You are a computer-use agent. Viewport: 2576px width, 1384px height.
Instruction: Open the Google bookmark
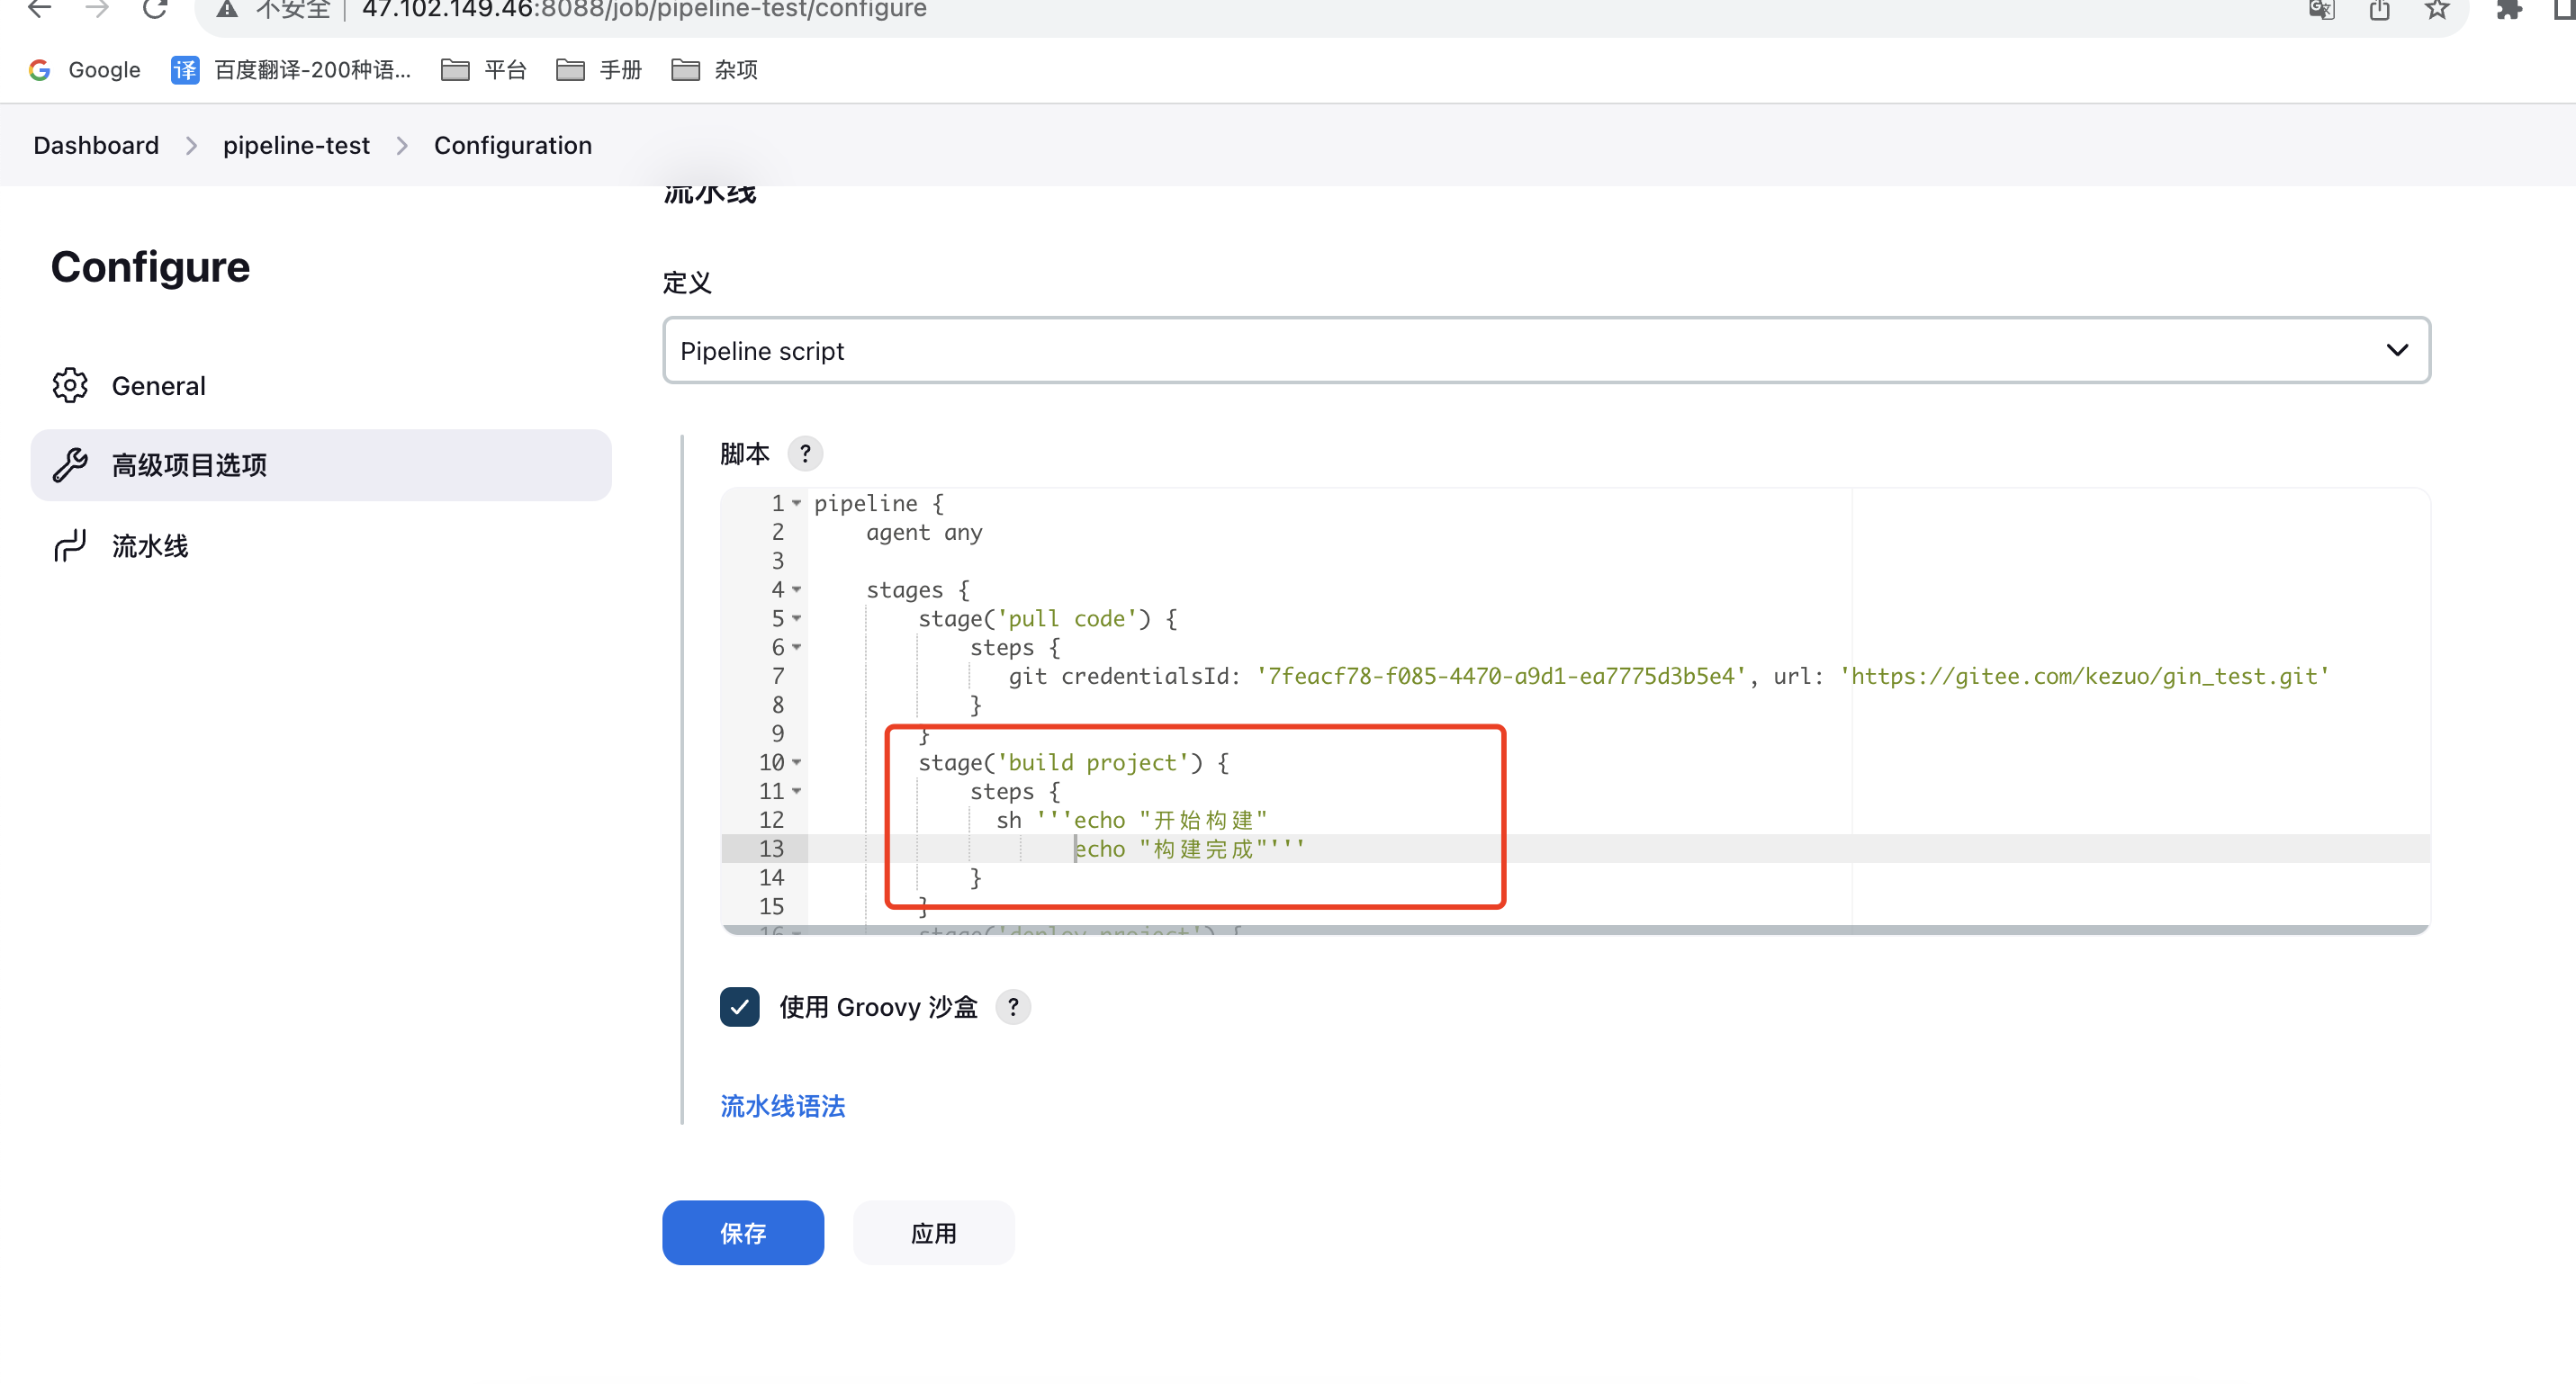tap(85, 70)
